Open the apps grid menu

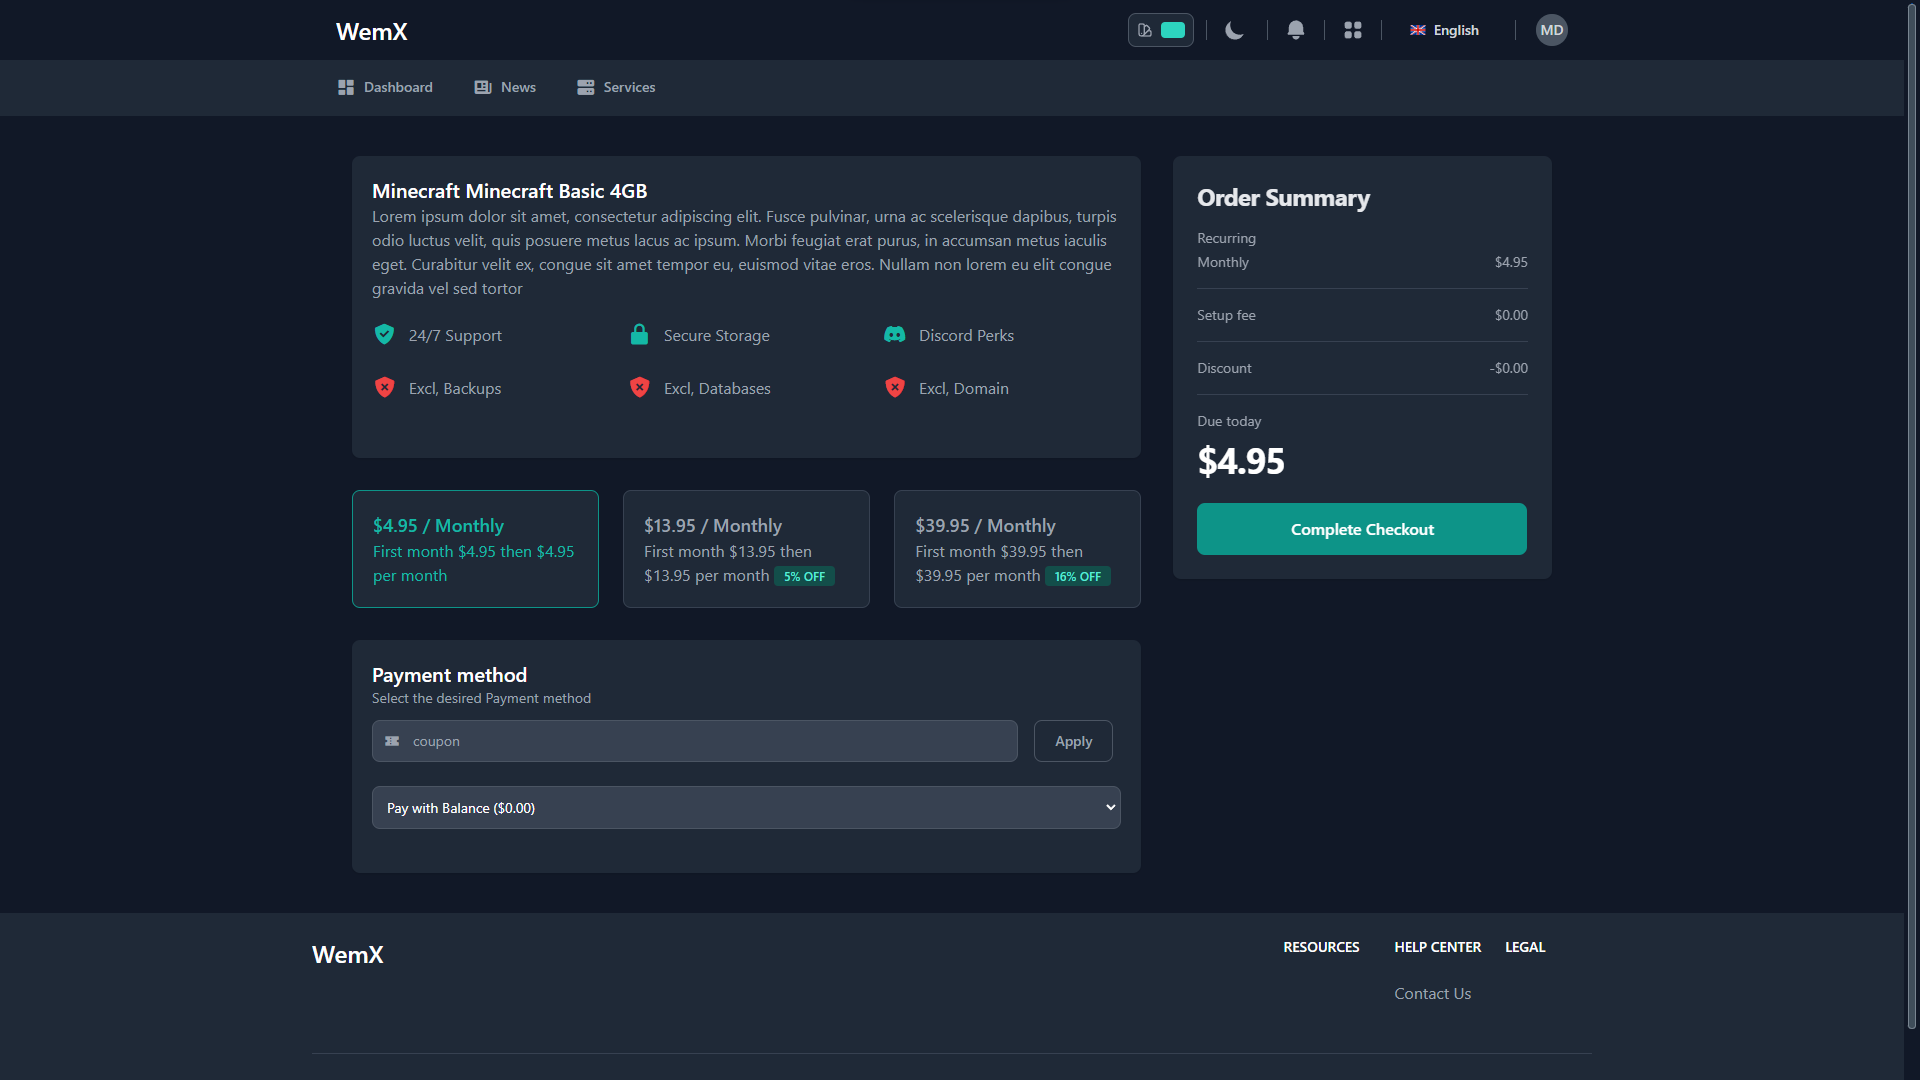(x=1353, y=30)
